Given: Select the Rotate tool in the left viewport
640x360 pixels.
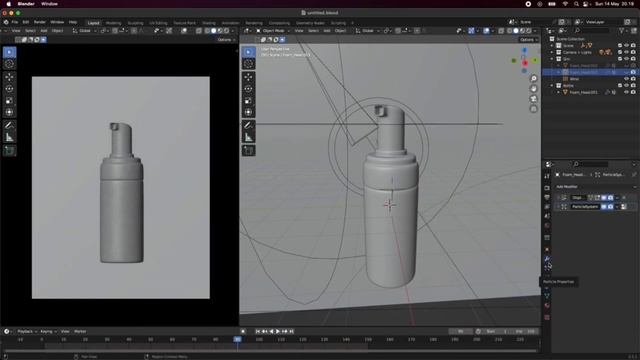Looking at the screenshot, I should tap(9, 89).
